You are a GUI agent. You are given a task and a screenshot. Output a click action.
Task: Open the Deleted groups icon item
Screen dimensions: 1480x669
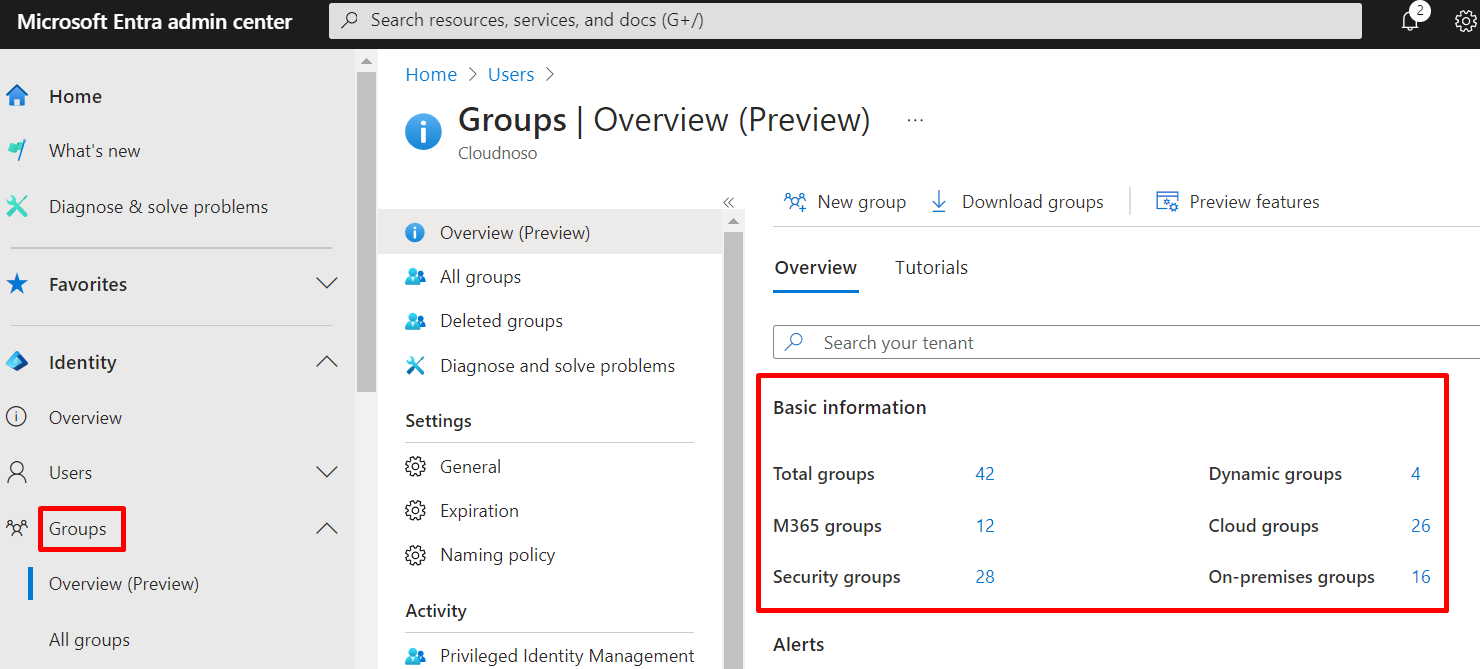click(x=415, y=321)
